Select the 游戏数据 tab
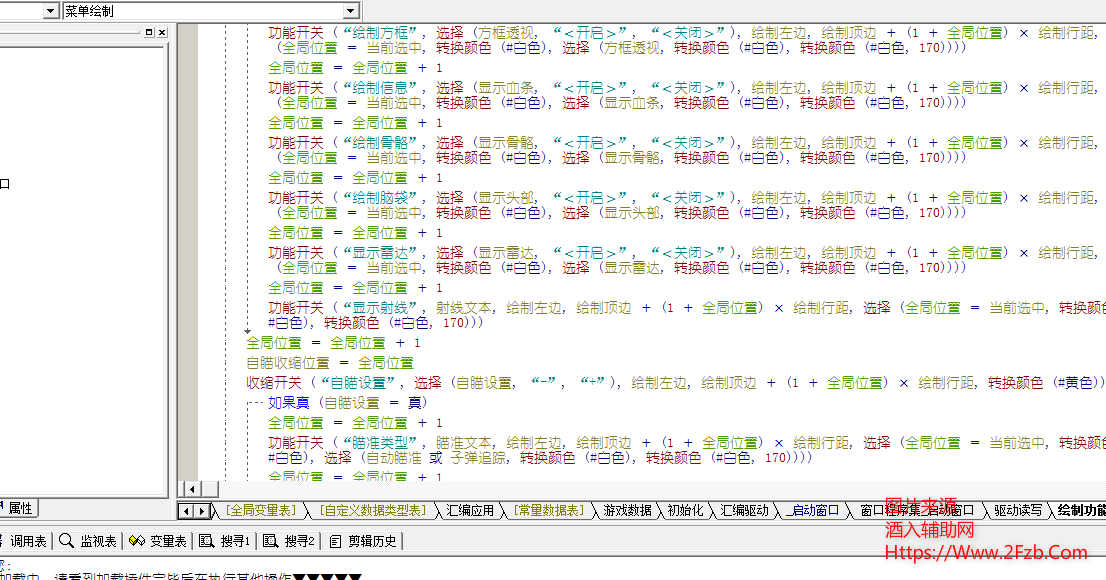Image resolution: width=1106 pixels, height=580 pixels. (627, 511)
